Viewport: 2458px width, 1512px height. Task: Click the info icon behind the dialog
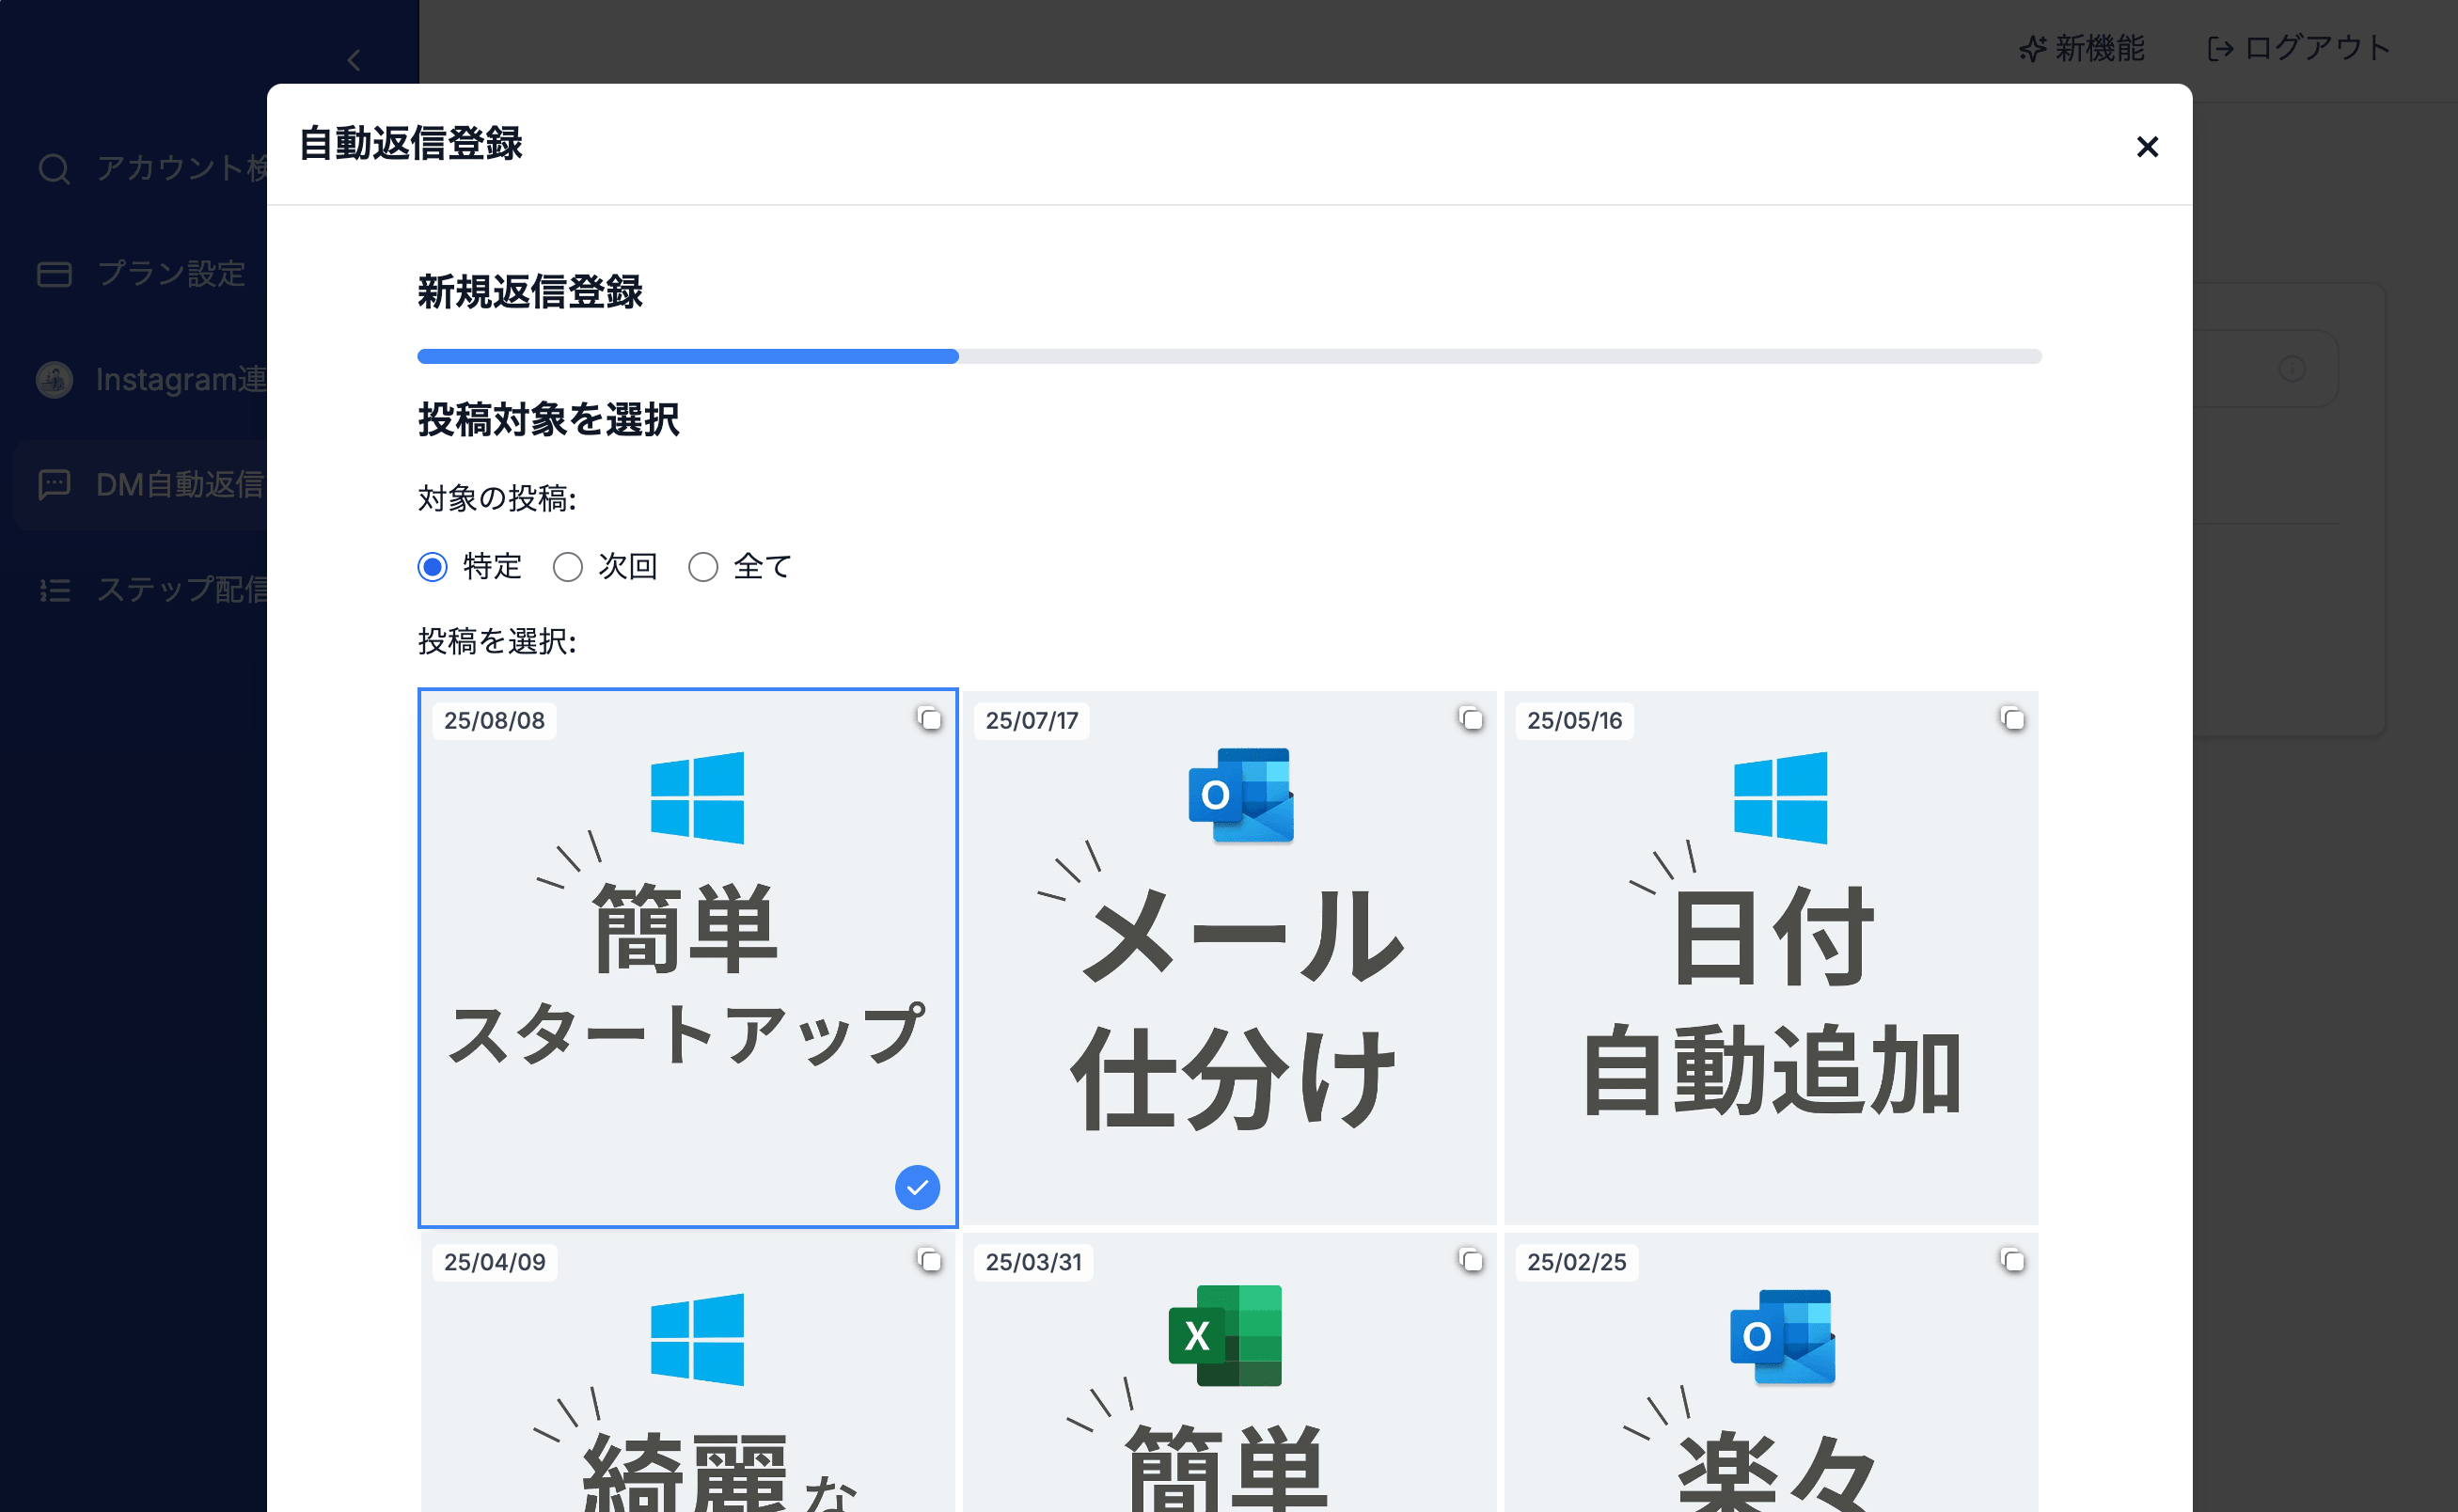2292,368
